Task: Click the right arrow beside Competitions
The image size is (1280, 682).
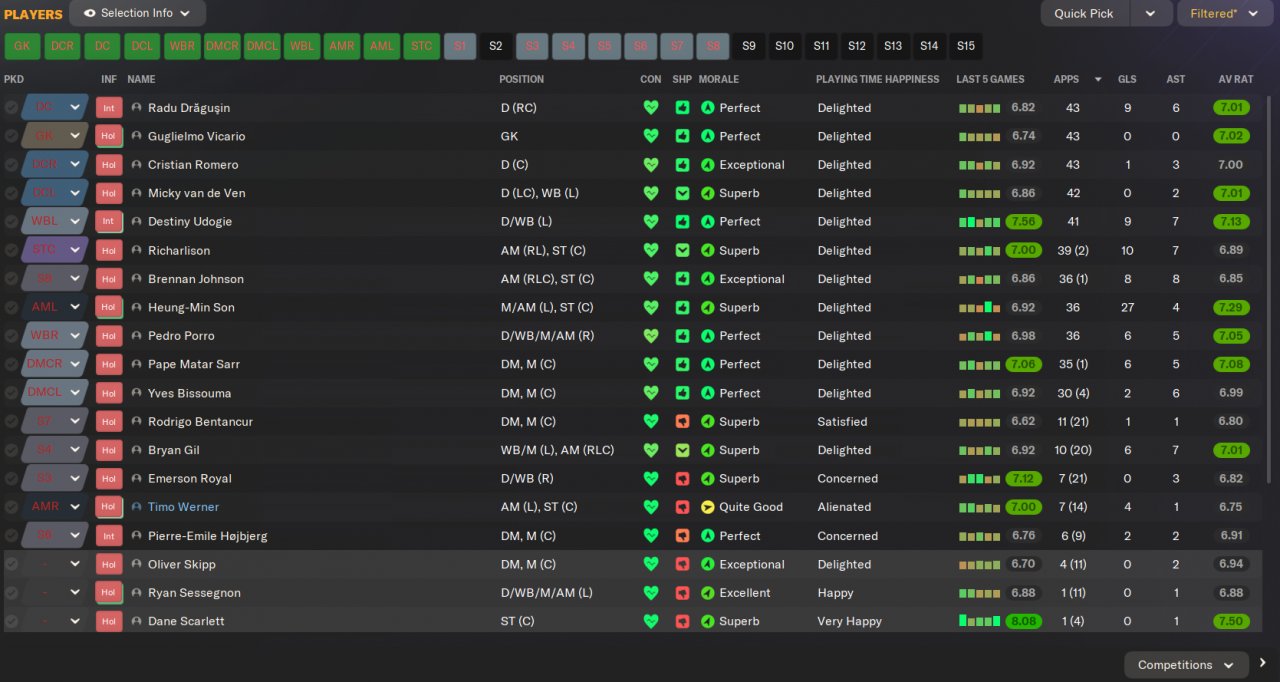Action: [x=1264, y=663]
